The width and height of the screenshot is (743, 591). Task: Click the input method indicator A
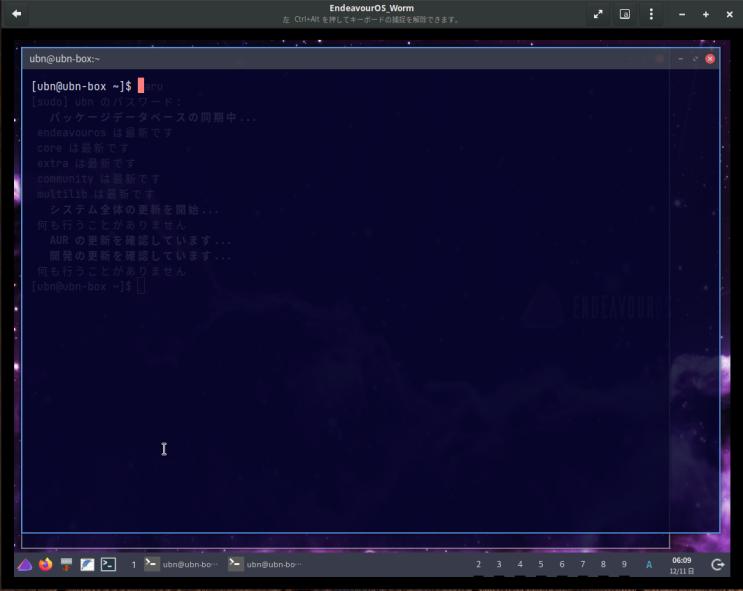(649, 564)
